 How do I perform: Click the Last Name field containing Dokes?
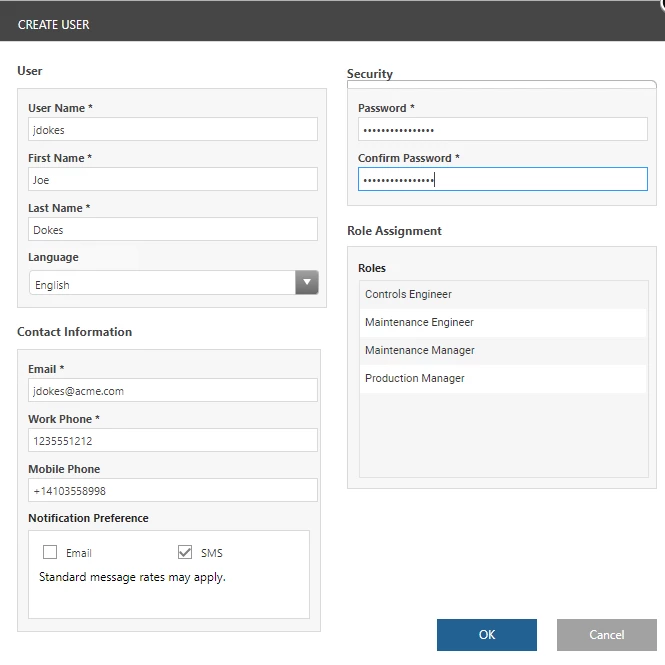173,229
